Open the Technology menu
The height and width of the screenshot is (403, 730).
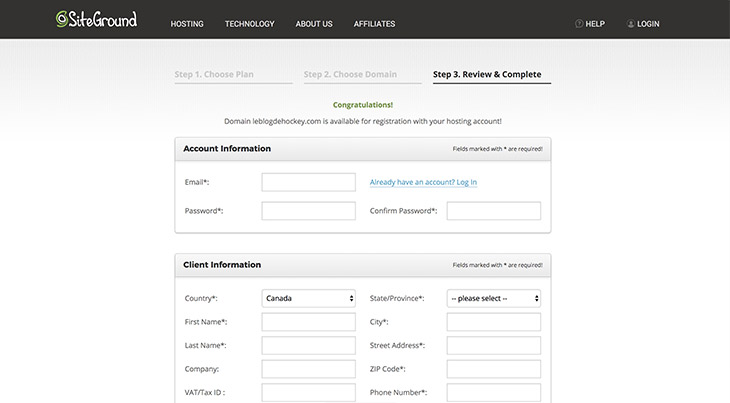click(250, 24)
